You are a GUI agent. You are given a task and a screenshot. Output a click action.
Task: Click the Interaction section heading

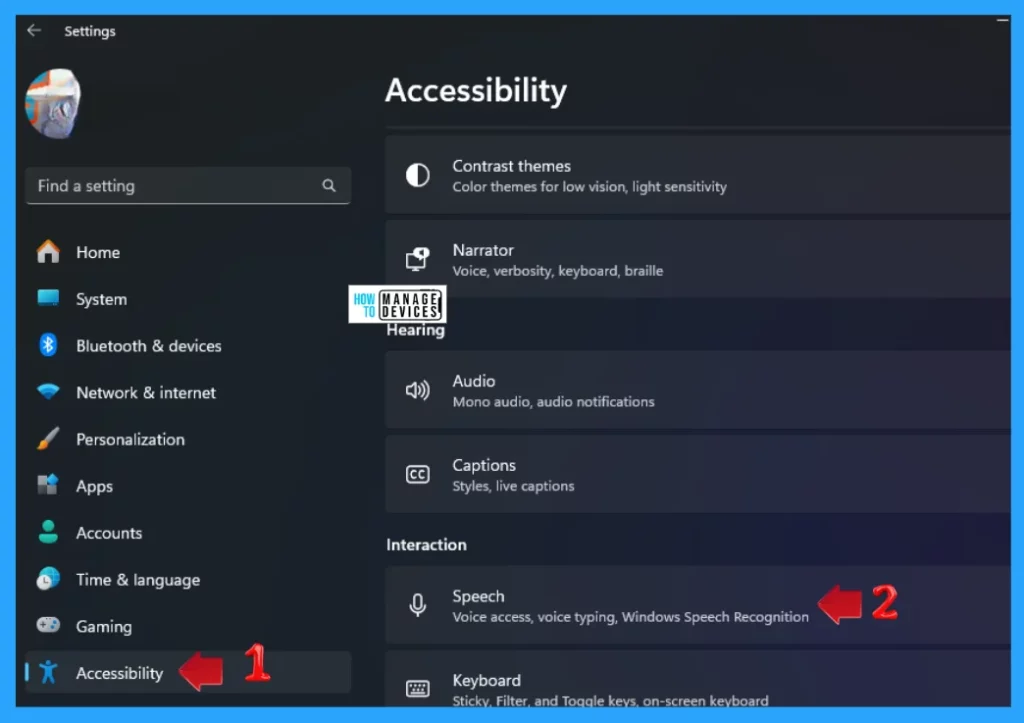coord(426,545)
